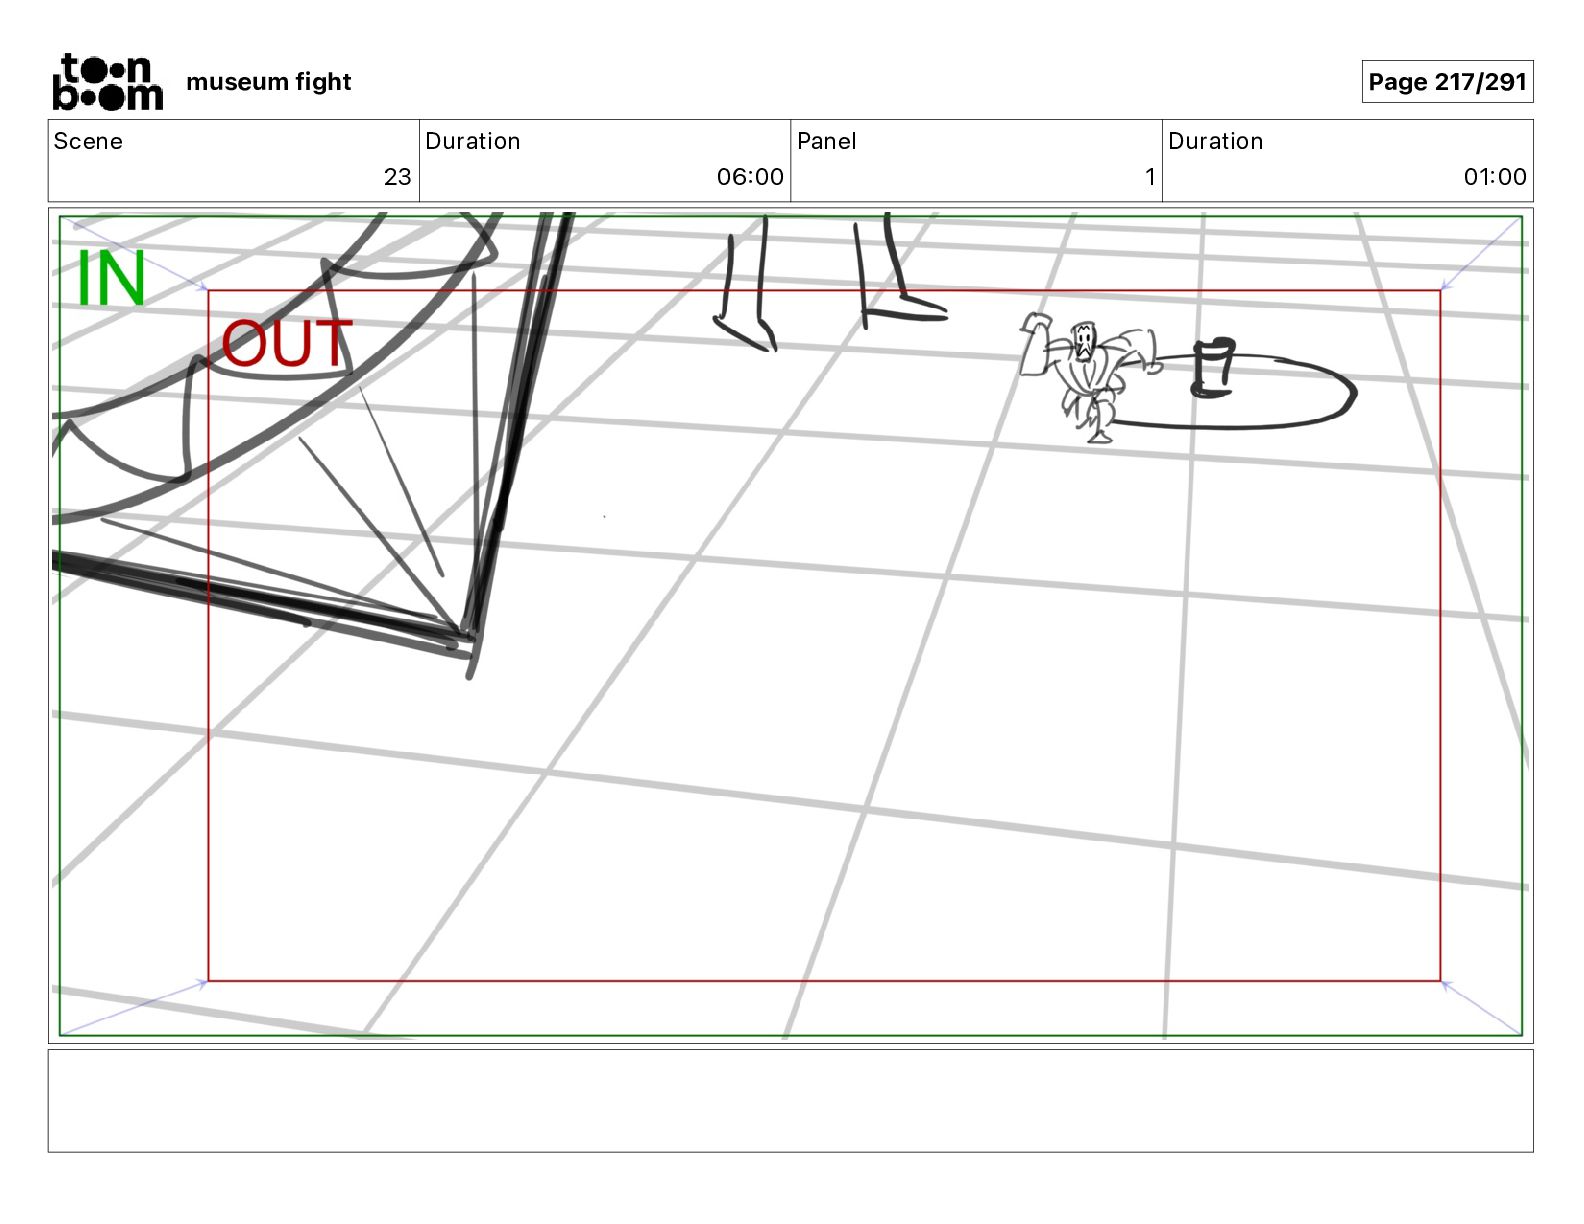Image resolution: width=1584 pixels, height=1224 pixels.
Task: Click the empty notes box below the panel
Action: [790, 1100]
